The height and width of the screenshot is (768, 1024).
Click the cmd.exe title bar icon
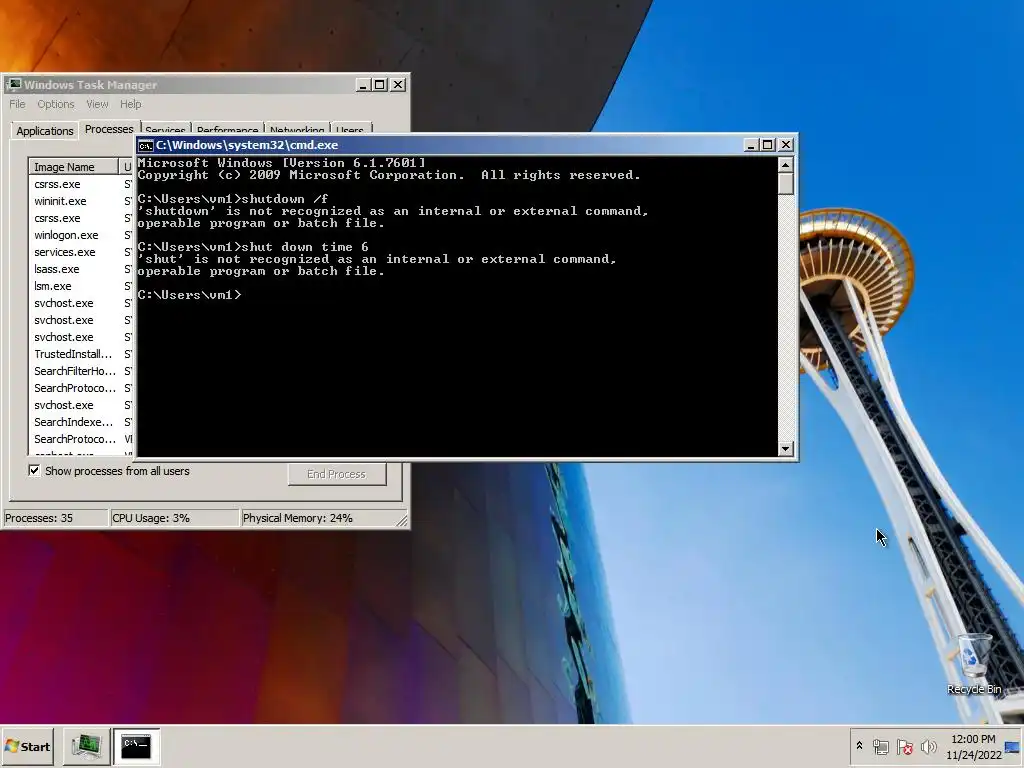pos(146,145)
